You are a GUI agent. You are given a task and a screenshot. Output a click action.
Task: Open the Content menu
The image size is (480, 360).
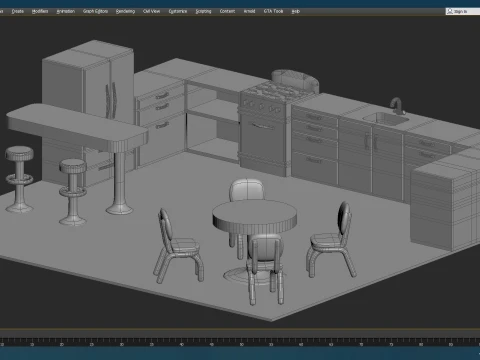point(227,11)
